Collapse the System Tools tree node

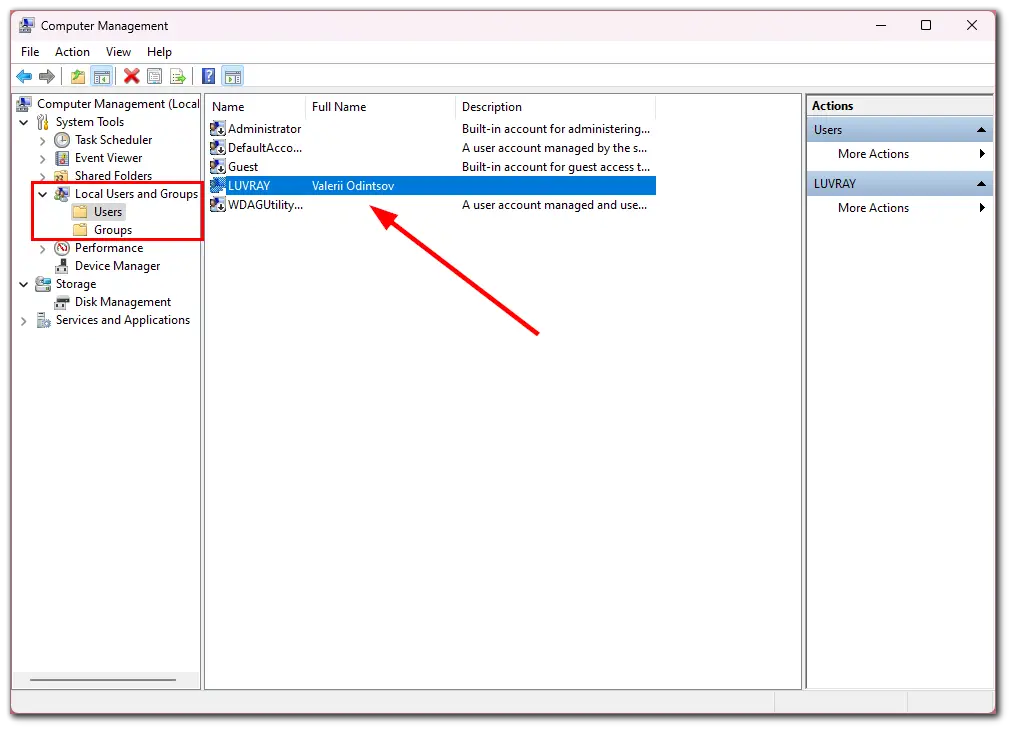click(23, 122)
